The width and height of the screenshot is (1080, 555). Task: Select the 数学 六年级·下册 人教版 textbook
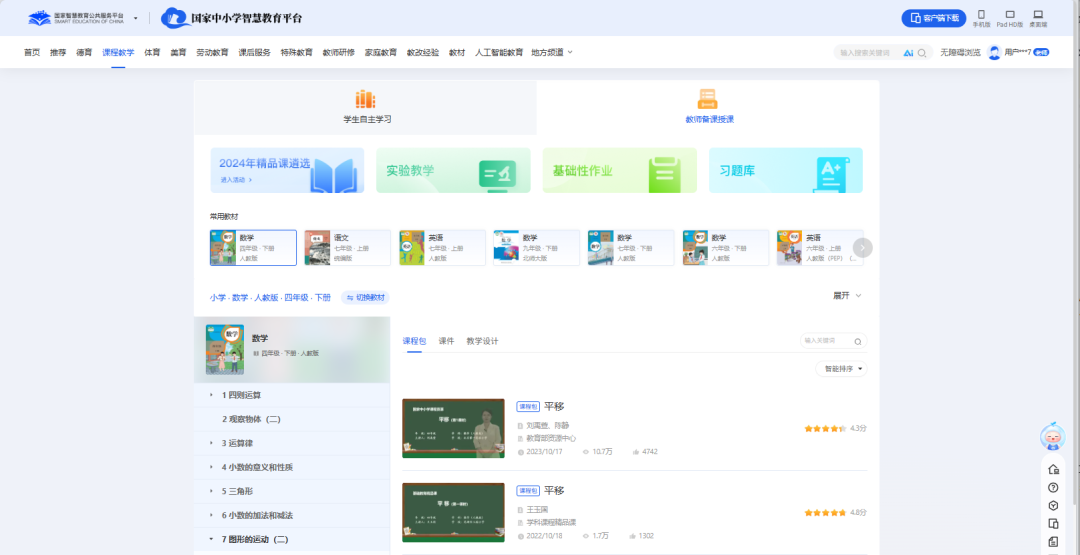725,248
